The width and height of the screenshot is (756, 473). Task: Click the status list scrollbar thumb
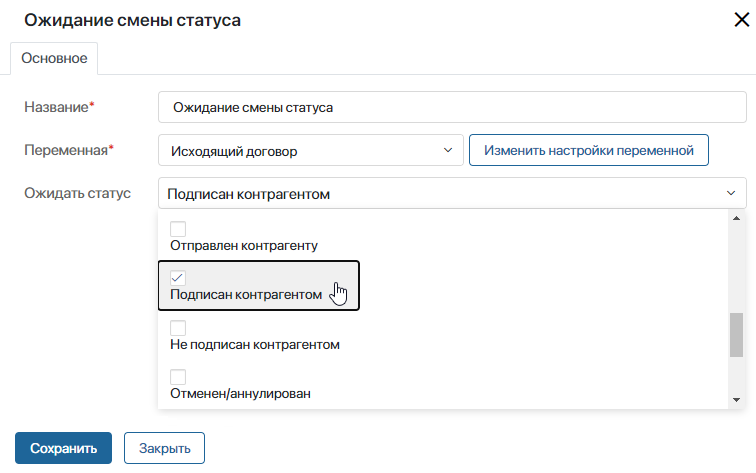(736, 335)
